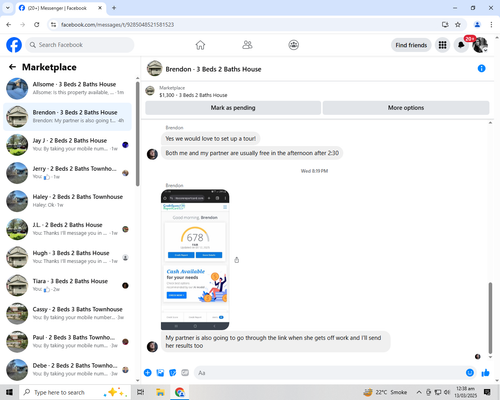Open emoji picker in message box
This screenshot has height=400, width=500.
click(x=470, y=373)
